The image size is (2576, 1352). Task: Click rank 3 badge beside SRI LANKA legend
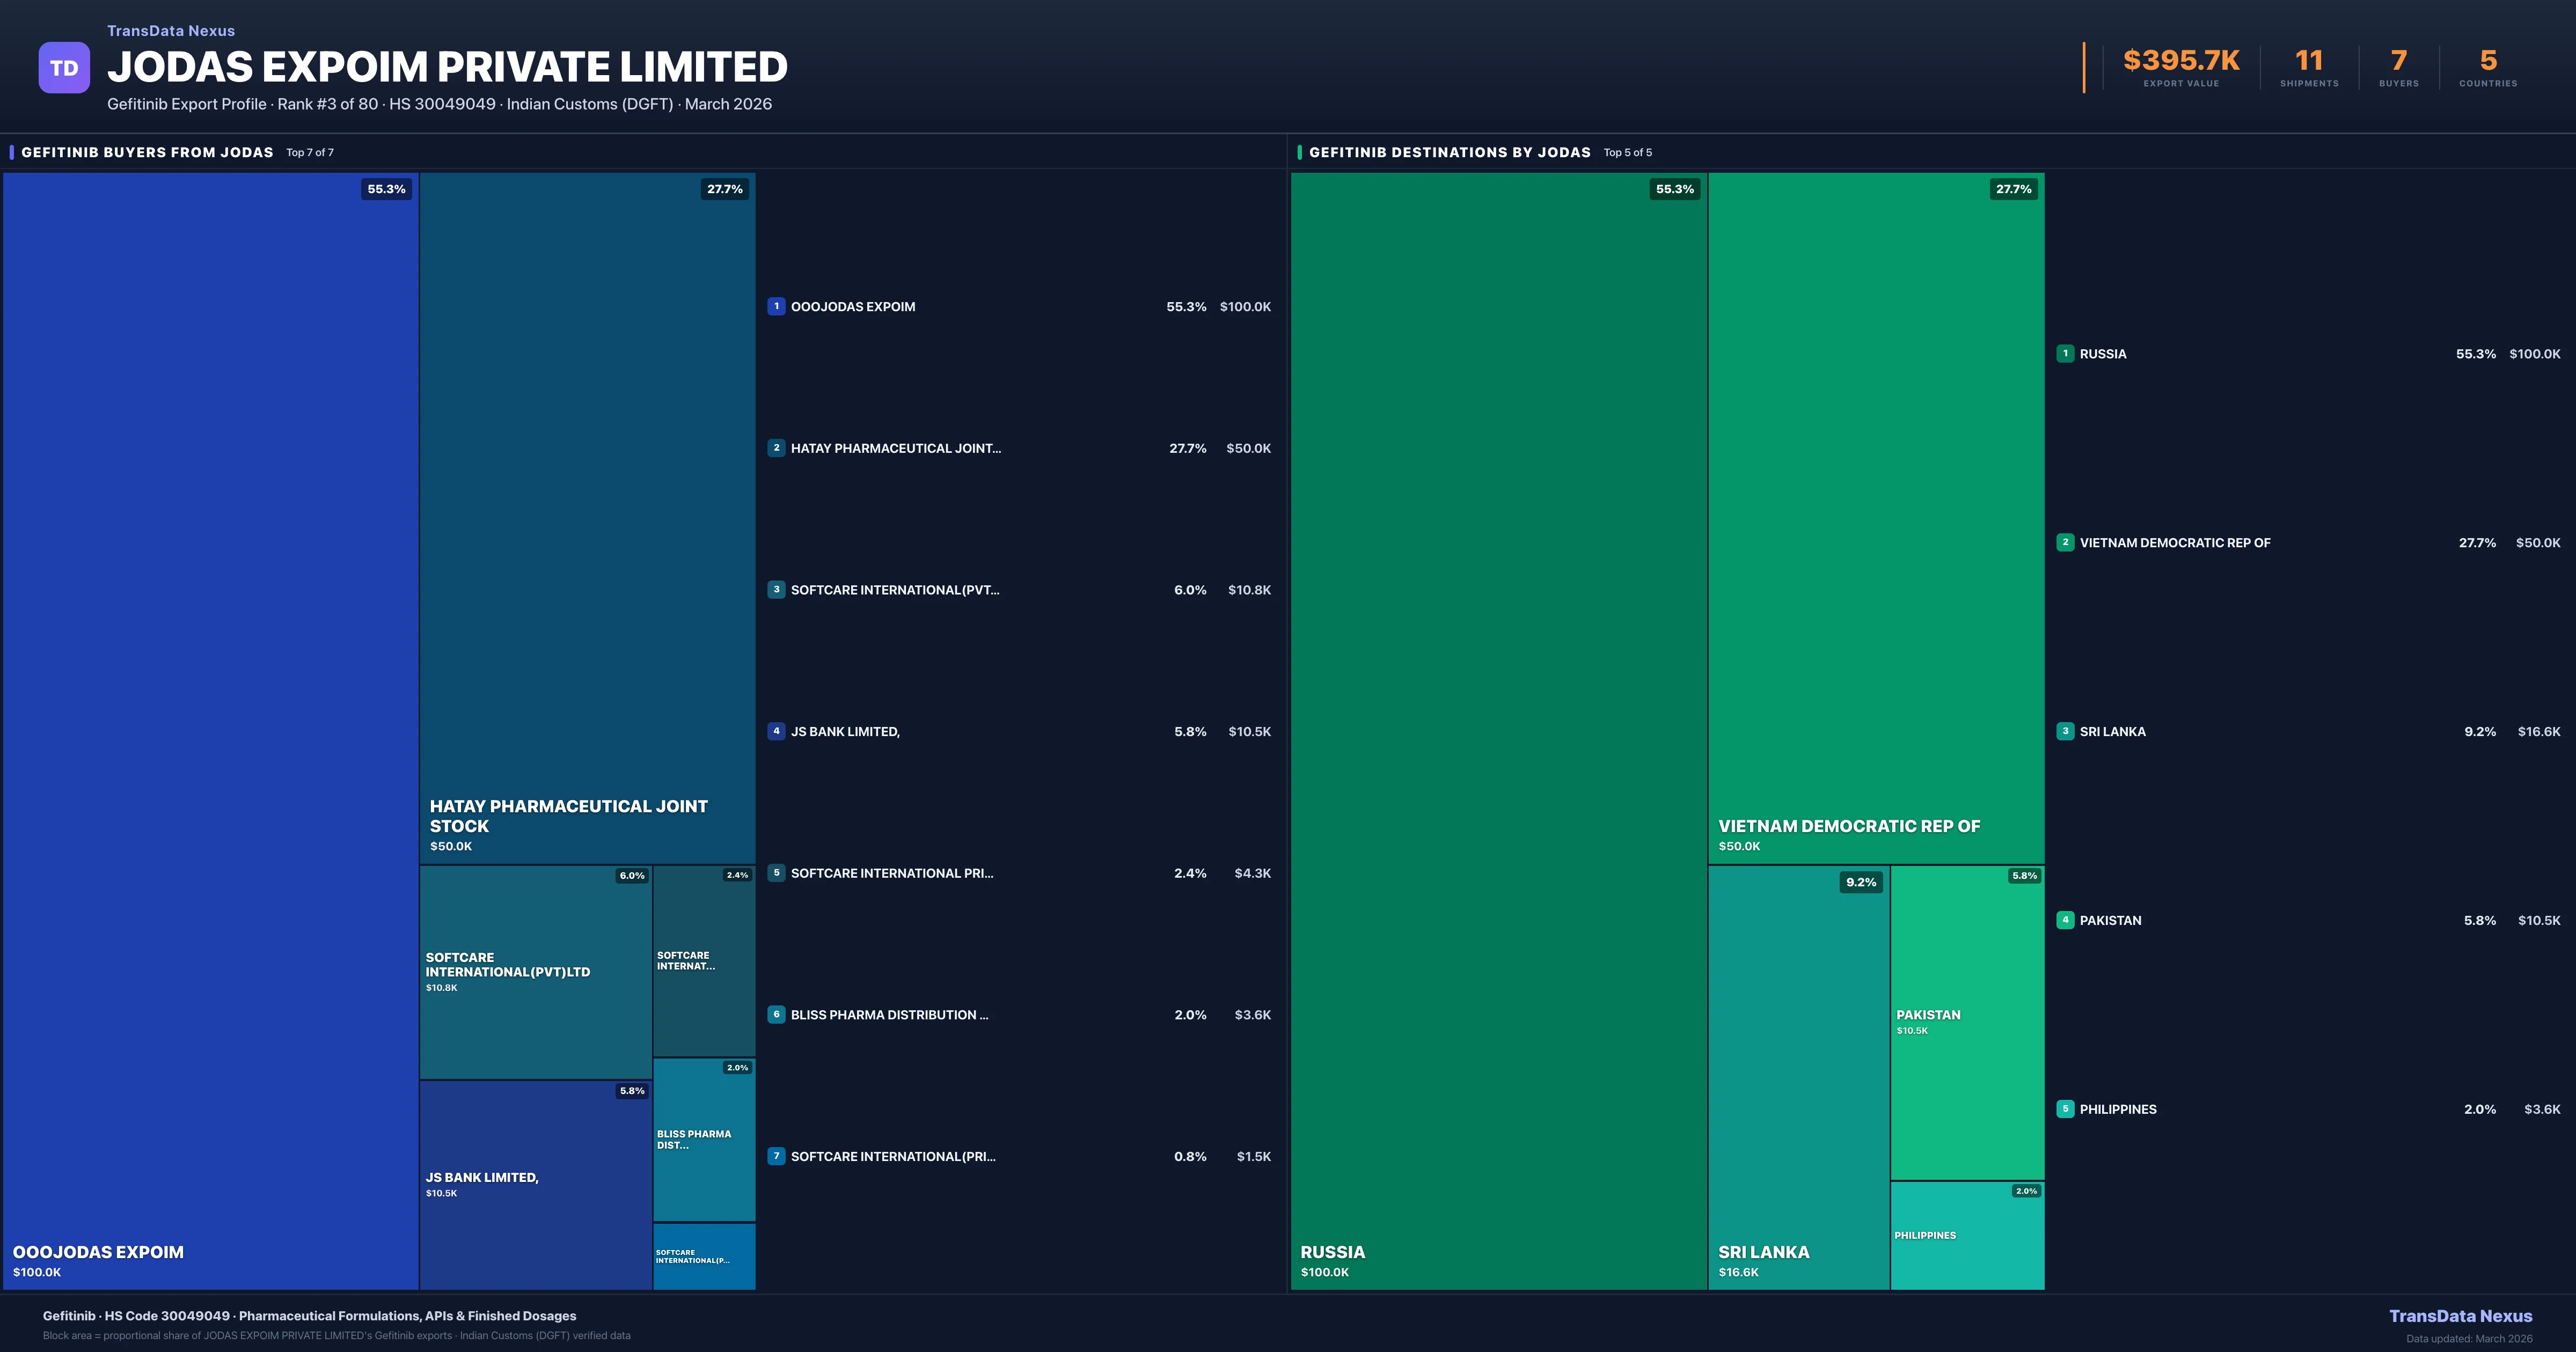[2065, 731]
